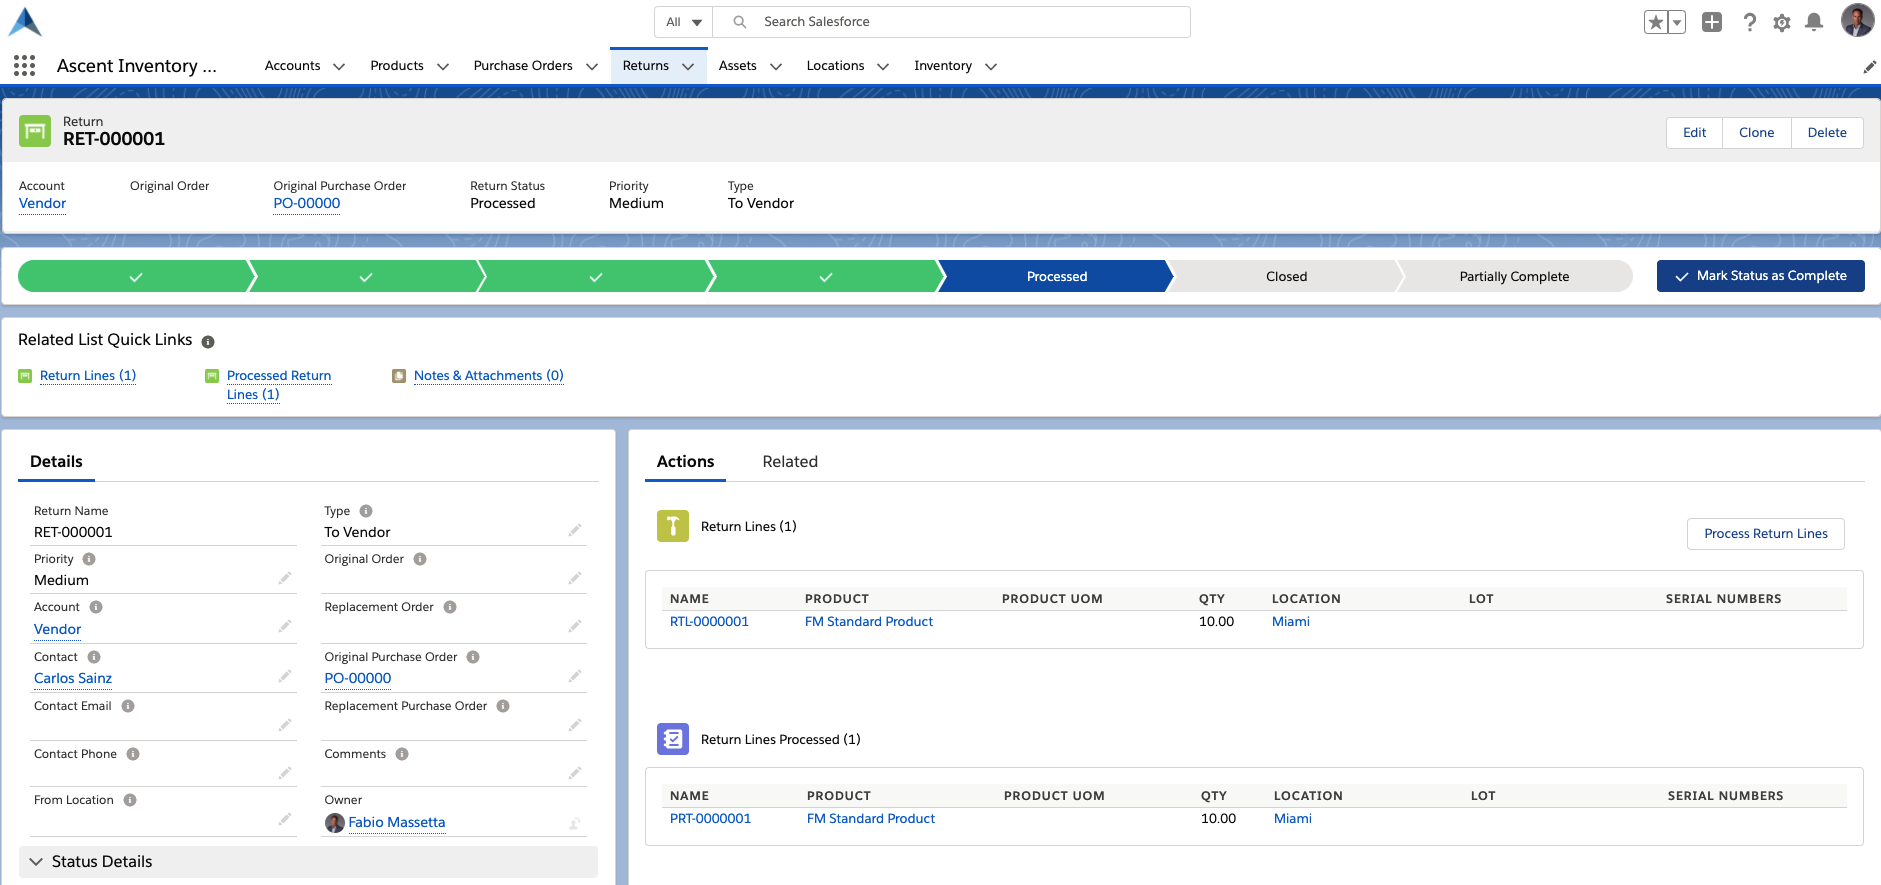Click the info icon next to Contact Email
This screenshot has height=885, width=1881.
(128, 706)
